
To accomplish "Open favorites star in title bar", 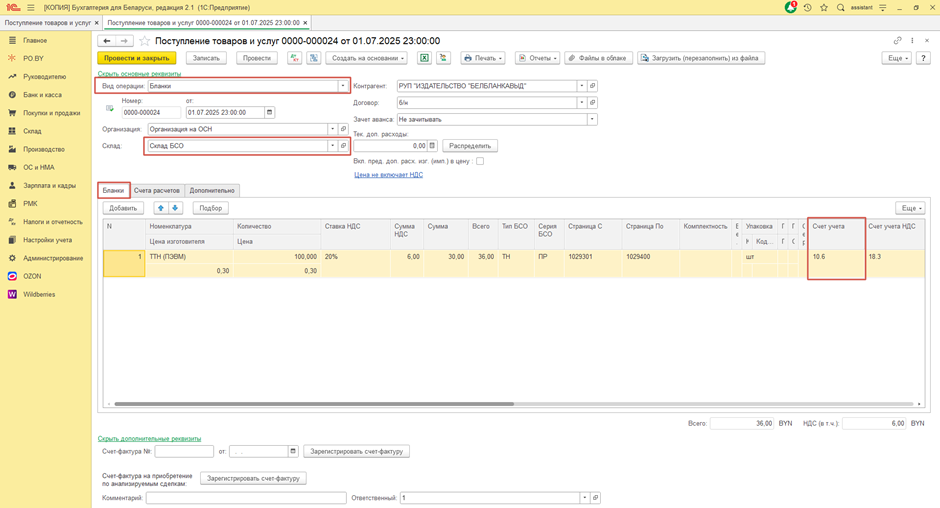I will click(x=824, y=8).
